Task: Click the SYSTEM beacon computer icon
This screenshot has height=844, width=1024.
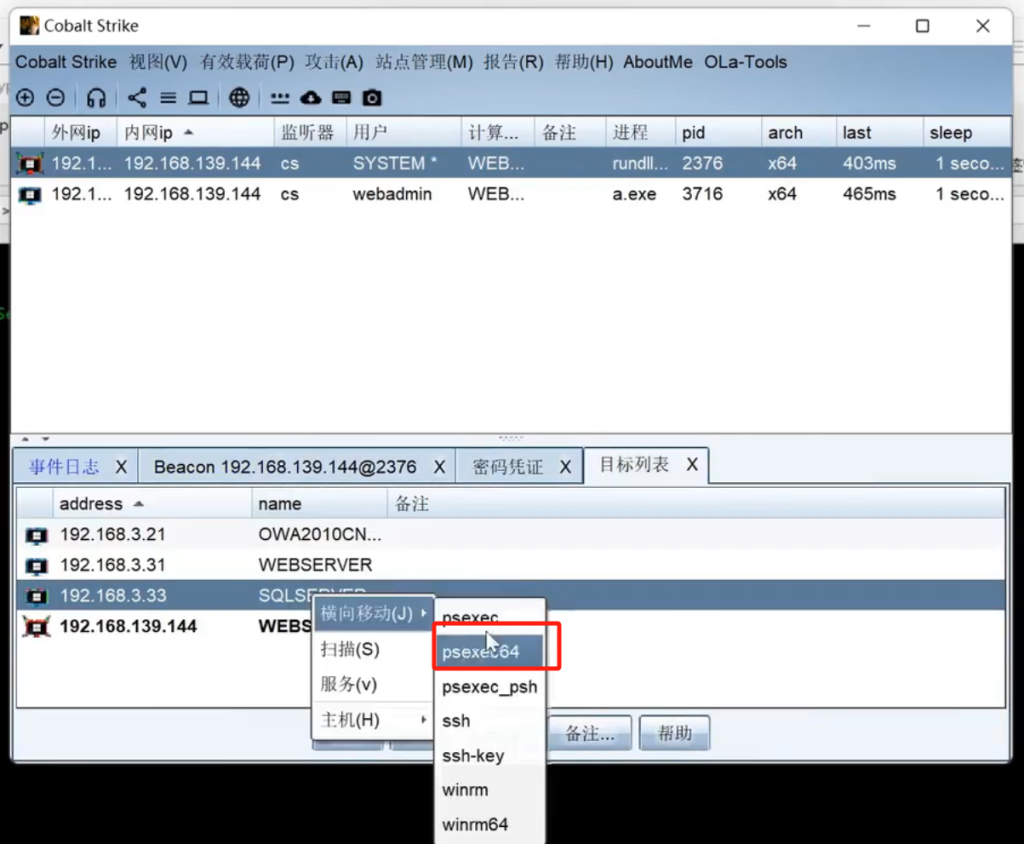Action: pyautogui.click(x=29, y=163)
